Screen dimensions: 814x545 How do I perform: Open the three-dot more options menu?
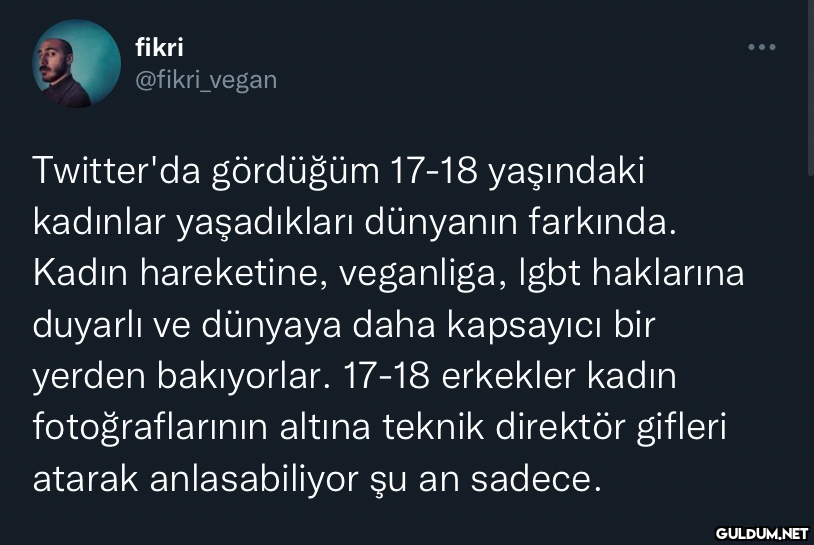tap(762, 47)
